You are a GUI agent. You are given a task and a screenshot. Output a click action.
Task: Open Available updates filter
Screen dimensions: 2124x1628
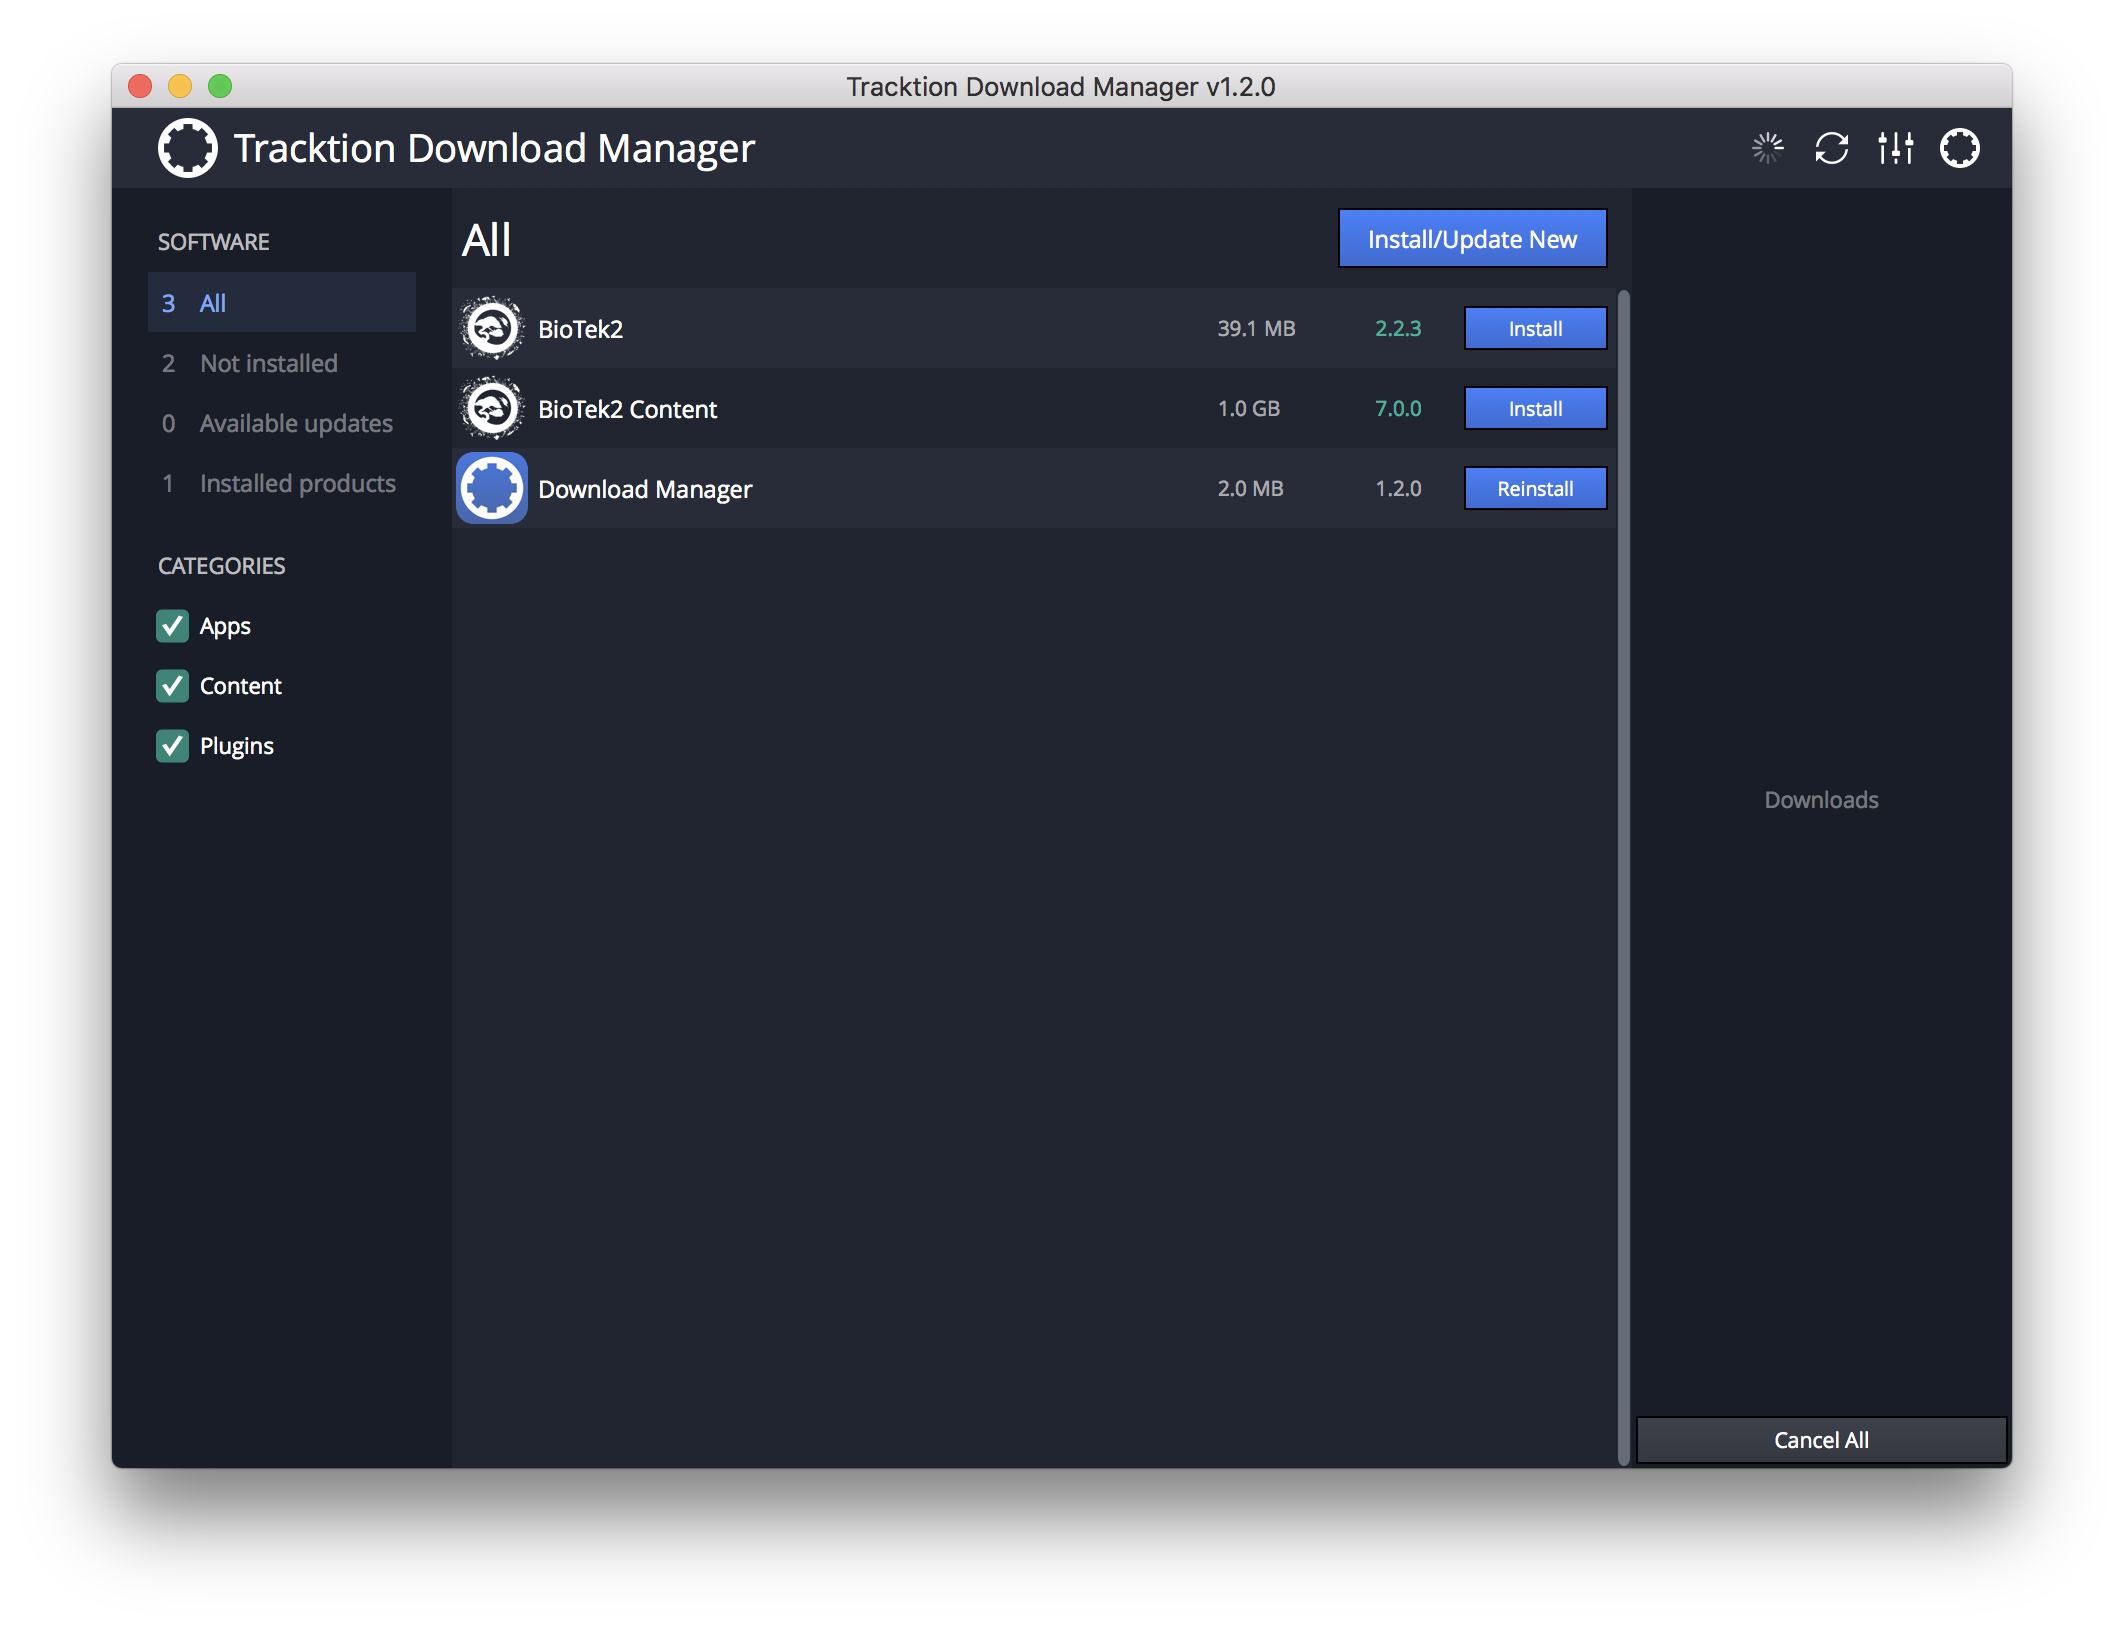(x=295, y=424)
